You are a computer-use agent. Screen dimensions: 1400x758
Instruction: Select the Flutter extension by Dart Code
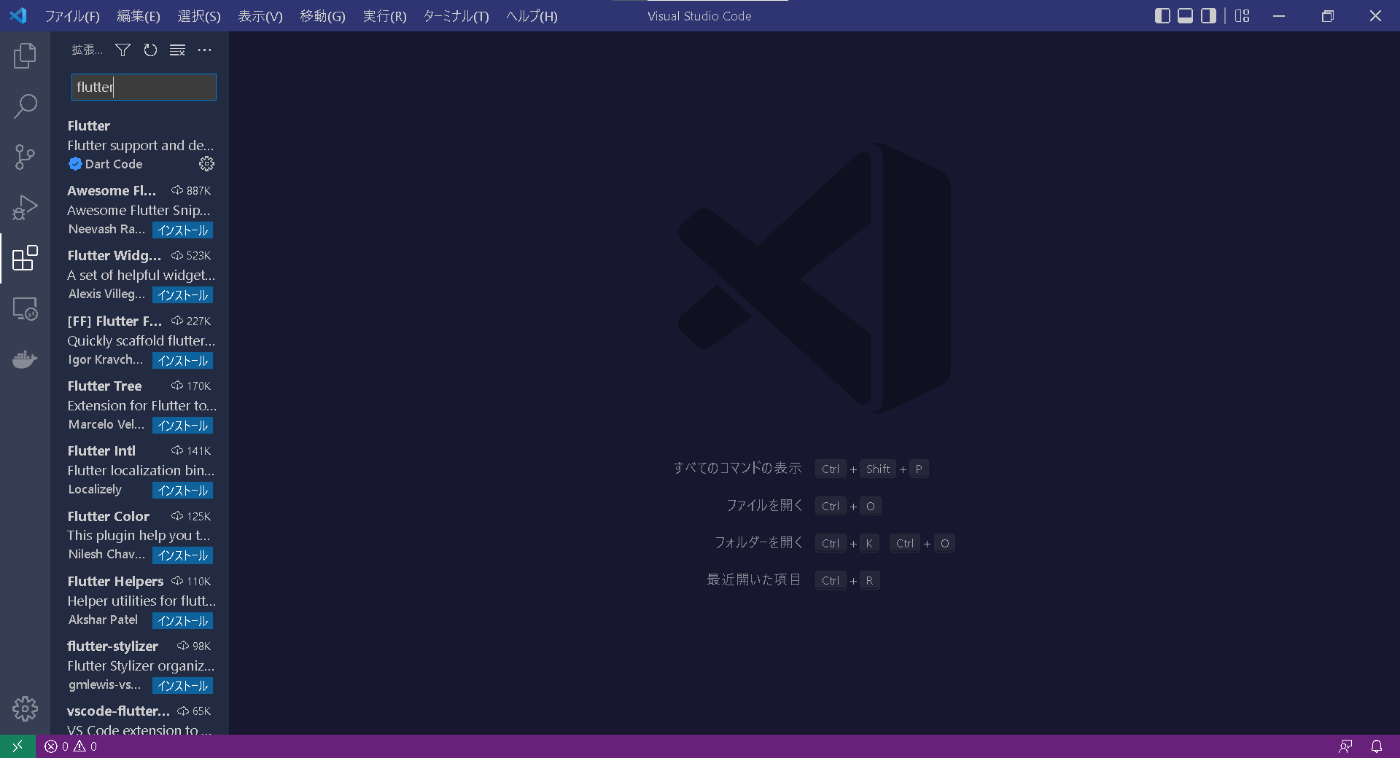pyautogui.click(x=140, y=145)
